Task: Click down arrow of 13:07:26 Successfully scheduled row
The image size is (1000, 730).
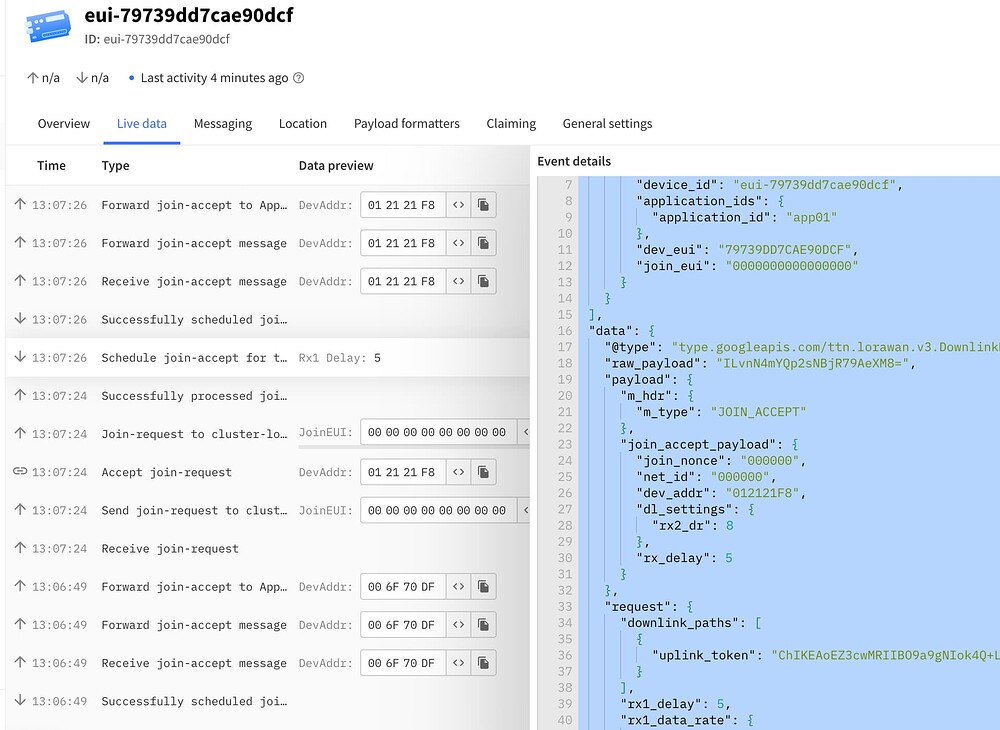Action: (20, 318)
